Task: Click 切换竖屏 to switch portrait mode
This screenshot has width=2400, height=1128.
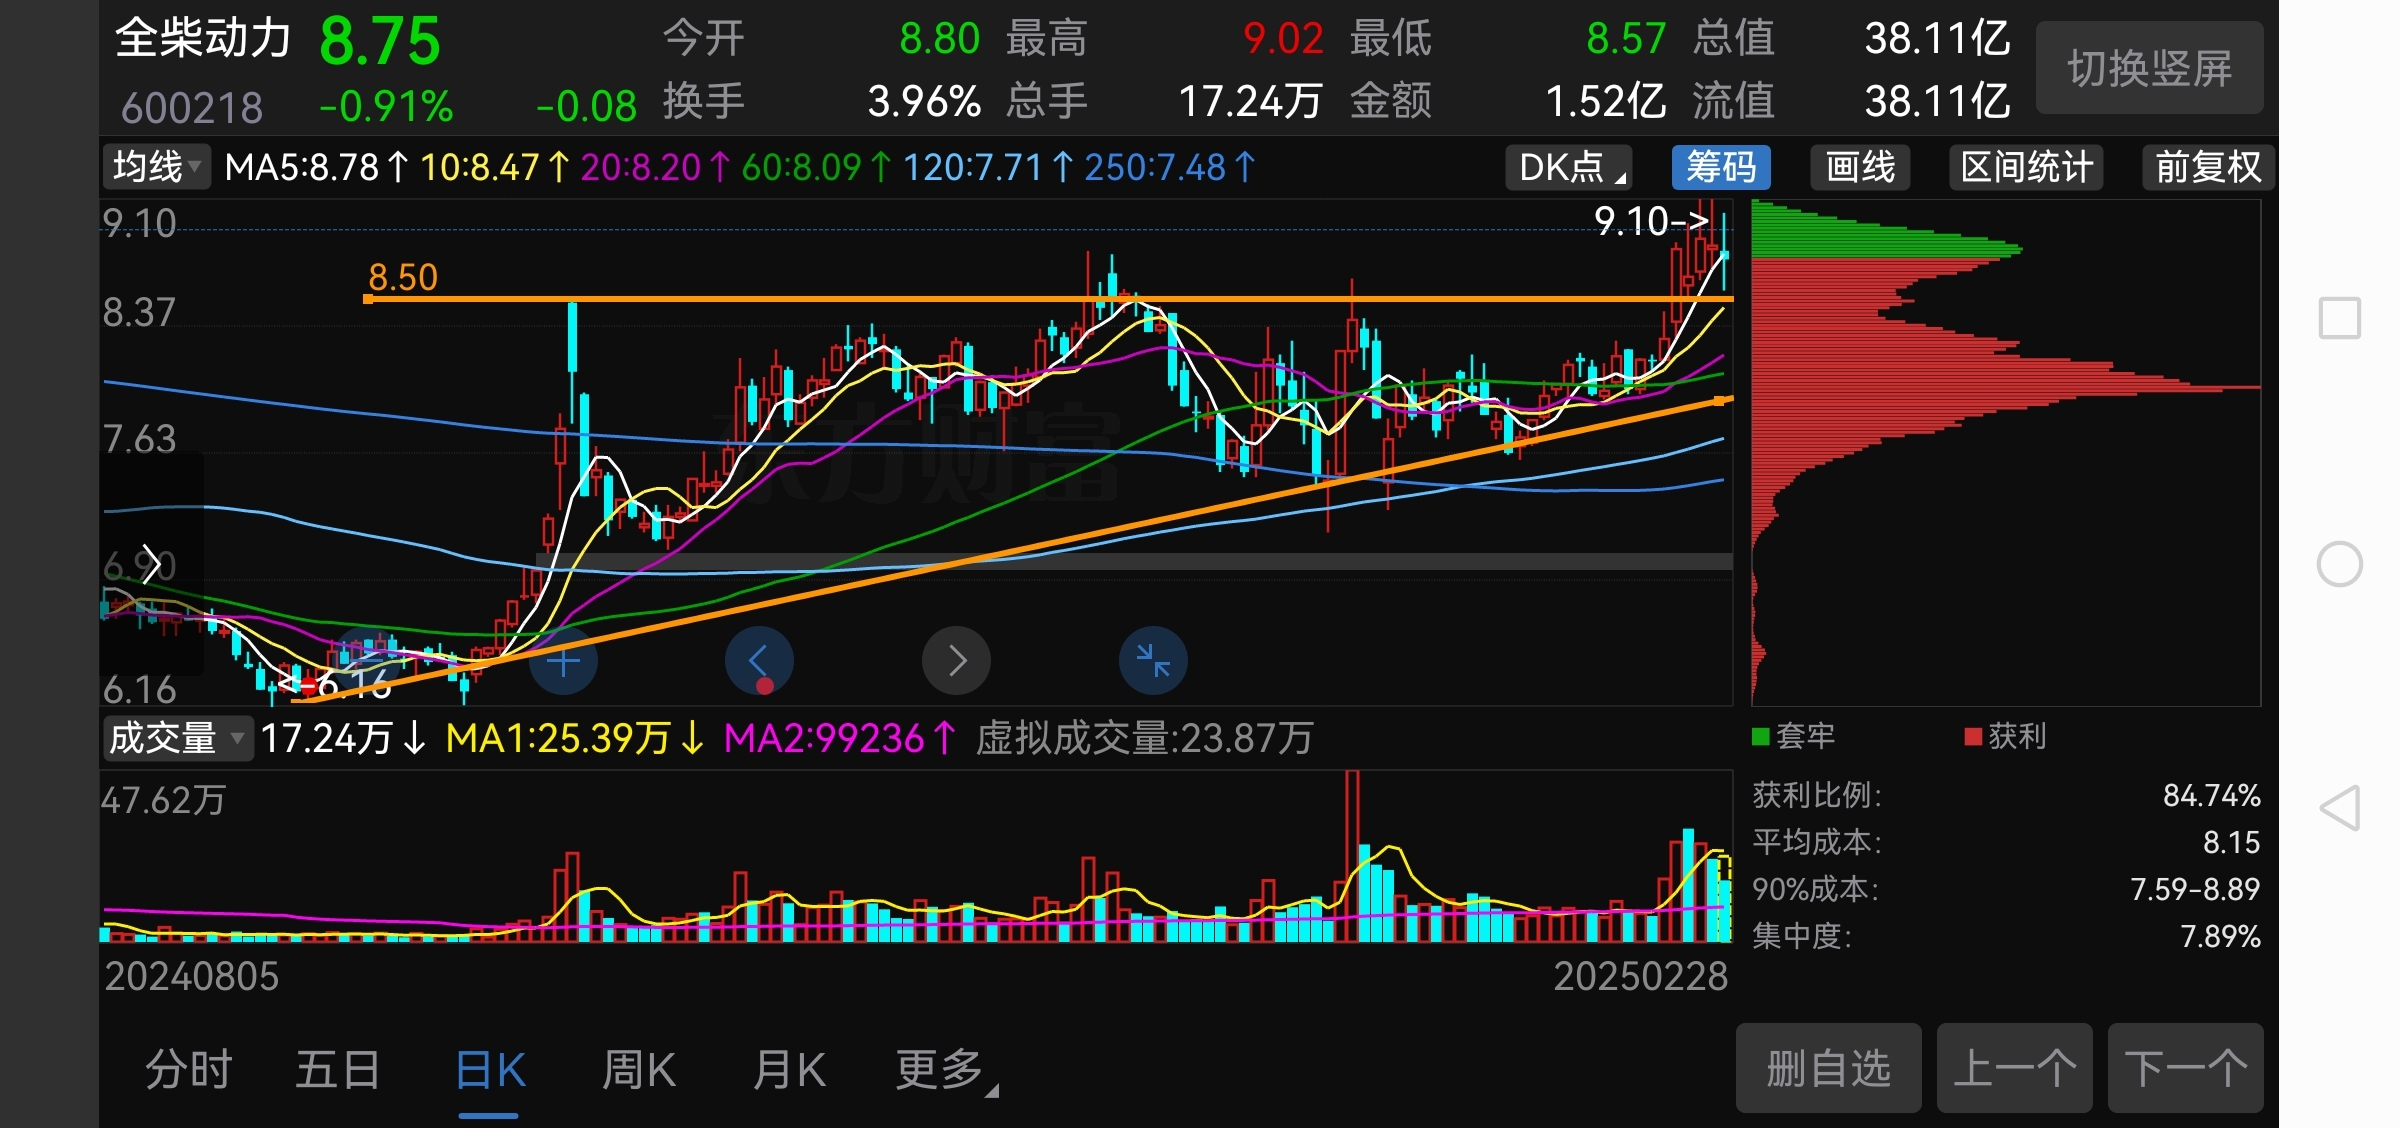Action: pyautogui.click(x=2149, y=68)
